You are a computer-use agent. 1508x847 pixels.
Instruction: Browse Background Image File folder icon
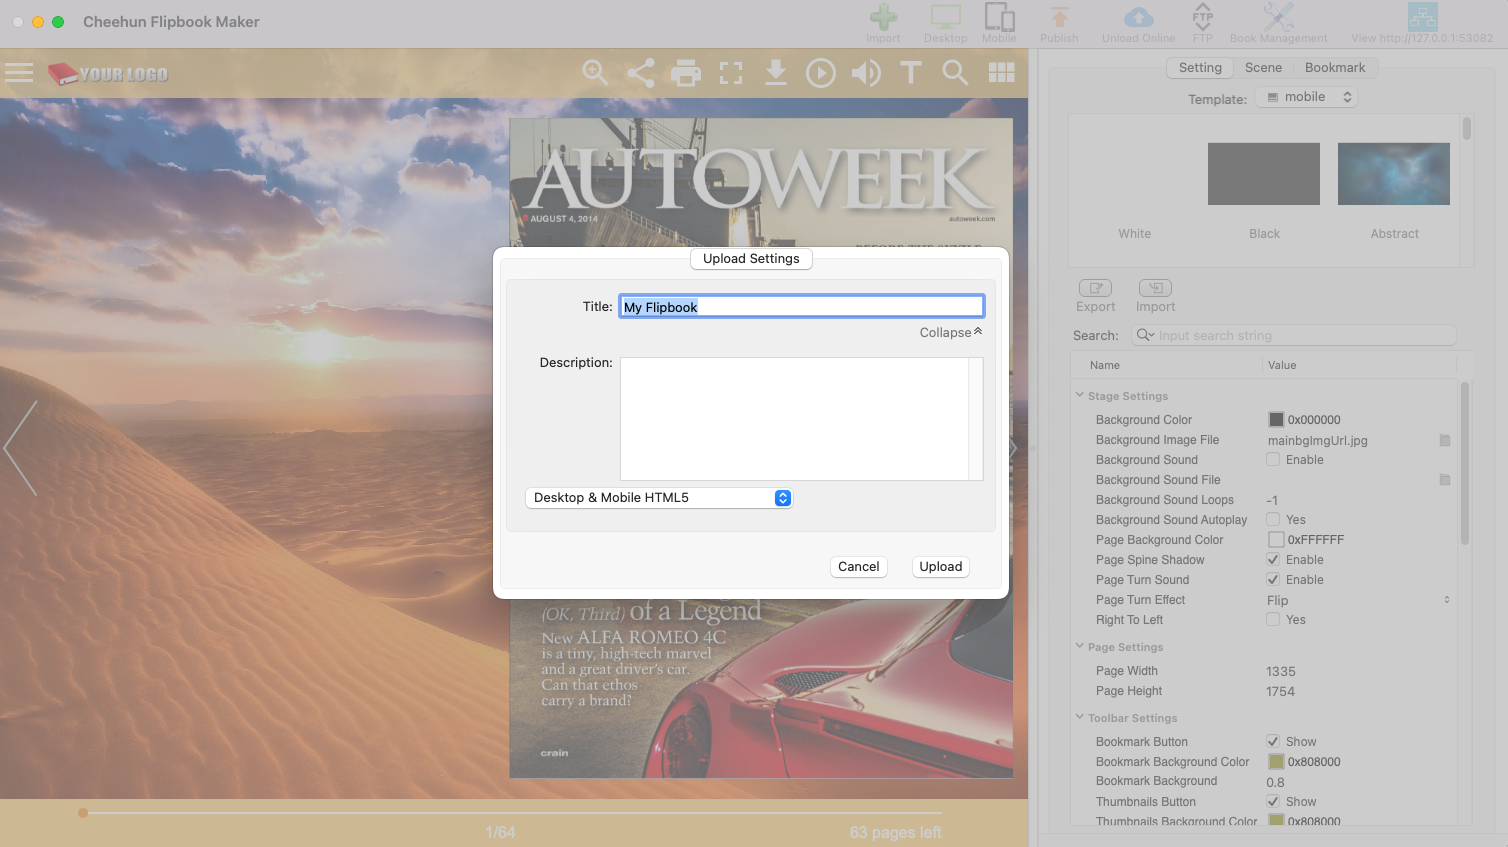(x=1444, y=440)
